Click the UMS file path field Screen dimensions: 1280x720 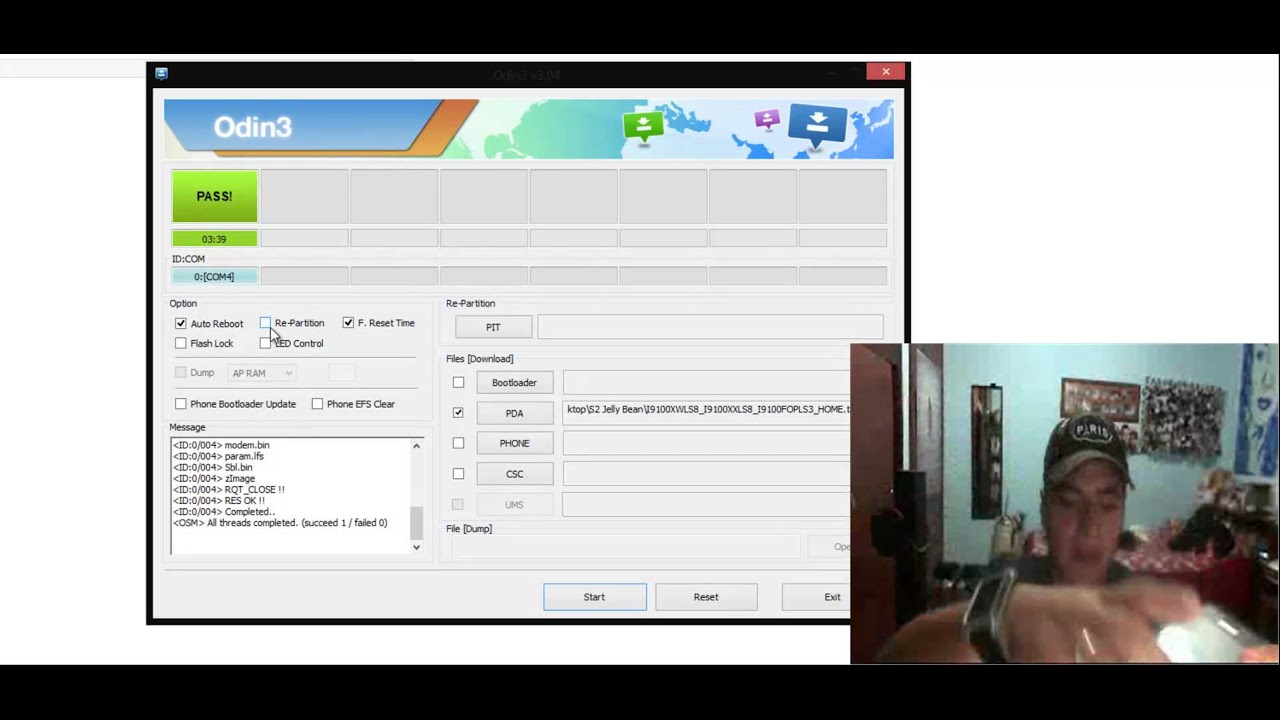[706, 504]
